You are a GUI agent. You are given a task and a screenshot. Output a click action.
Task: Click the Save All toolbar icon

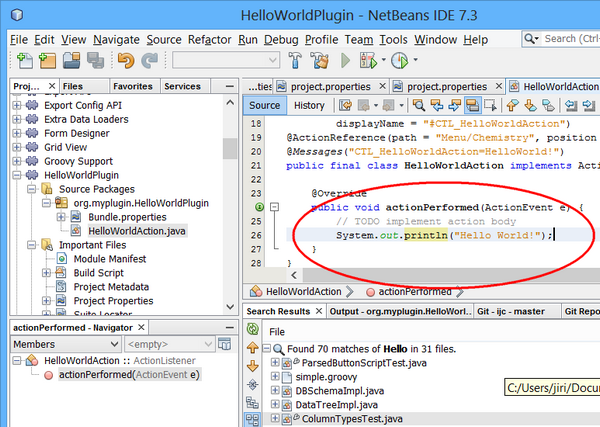click(94, 61)
